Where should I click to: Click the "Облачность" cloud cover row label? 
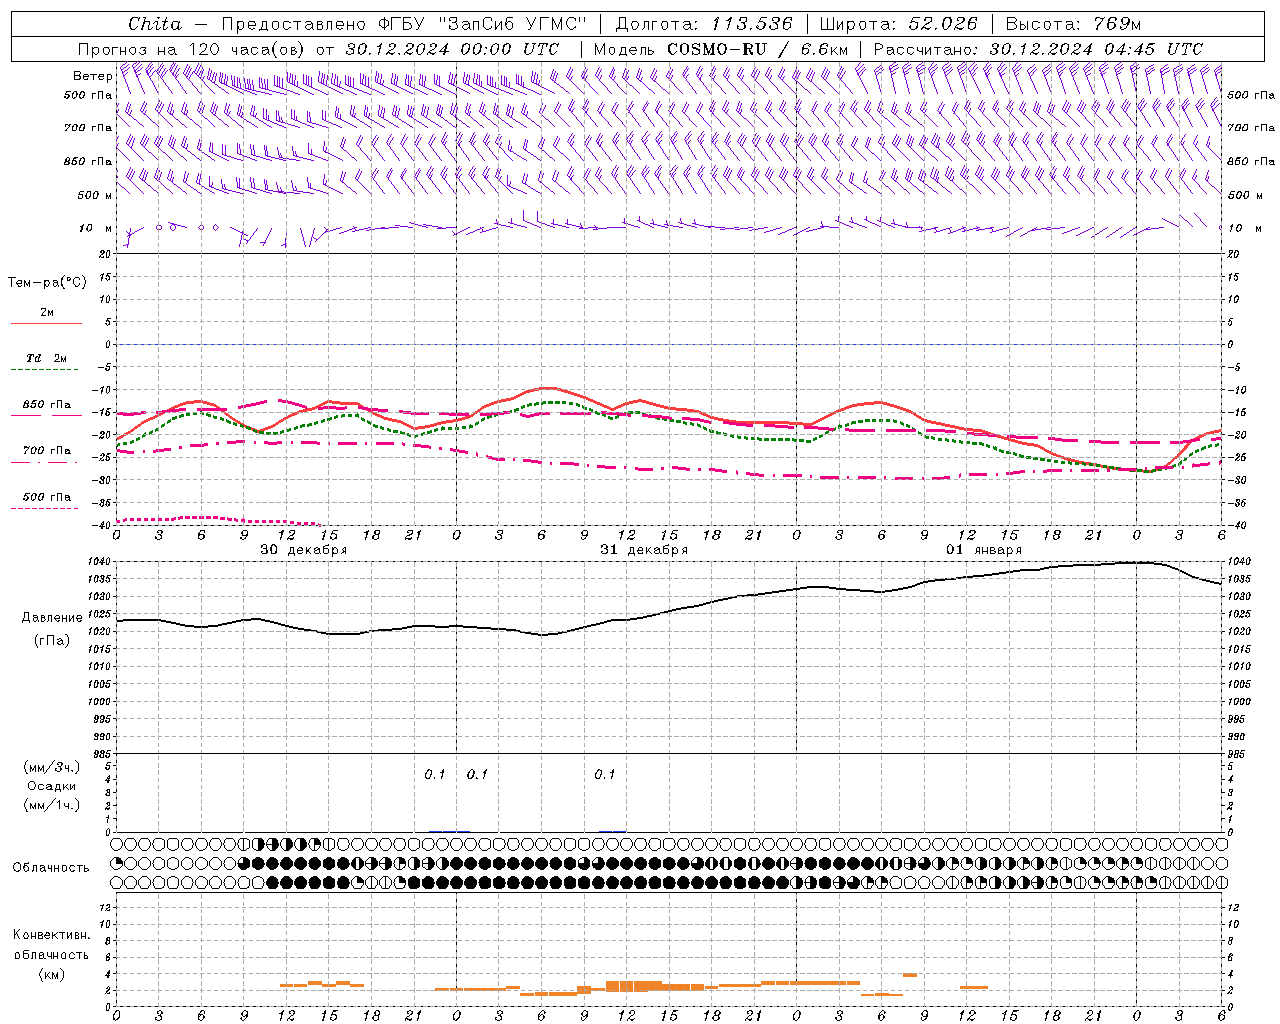[x=51, y=867]
